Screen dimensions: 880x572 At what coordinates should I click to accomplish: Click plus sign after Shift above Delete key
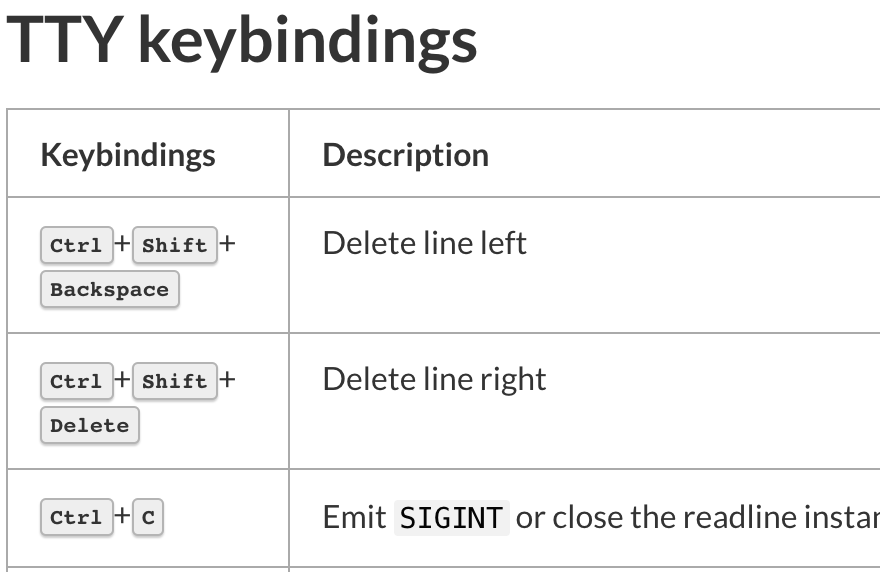click(x=227, y=379)
